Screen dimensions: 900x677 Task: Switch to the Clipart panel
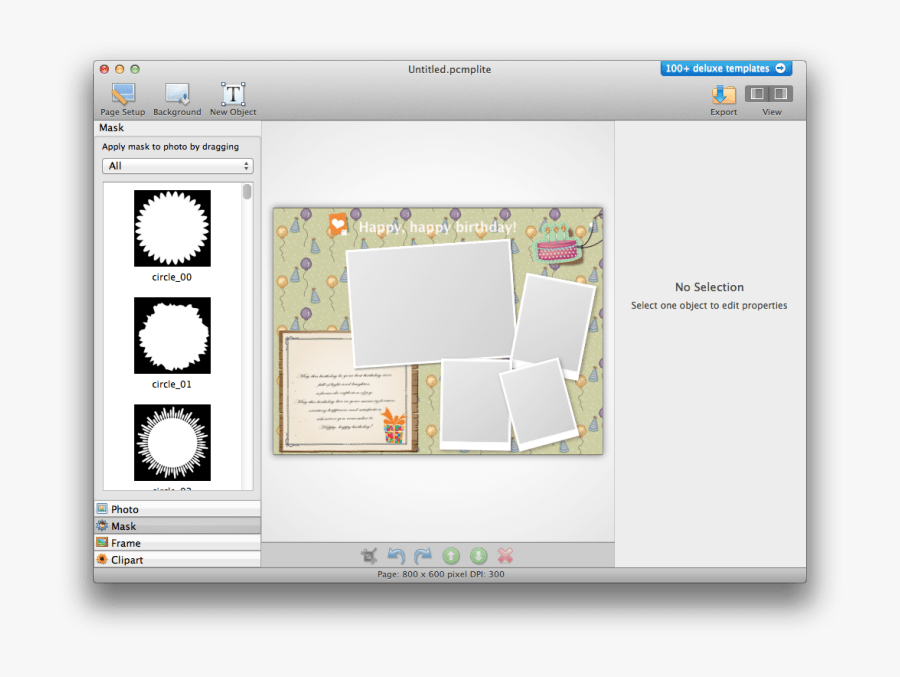tap(177, 560)
